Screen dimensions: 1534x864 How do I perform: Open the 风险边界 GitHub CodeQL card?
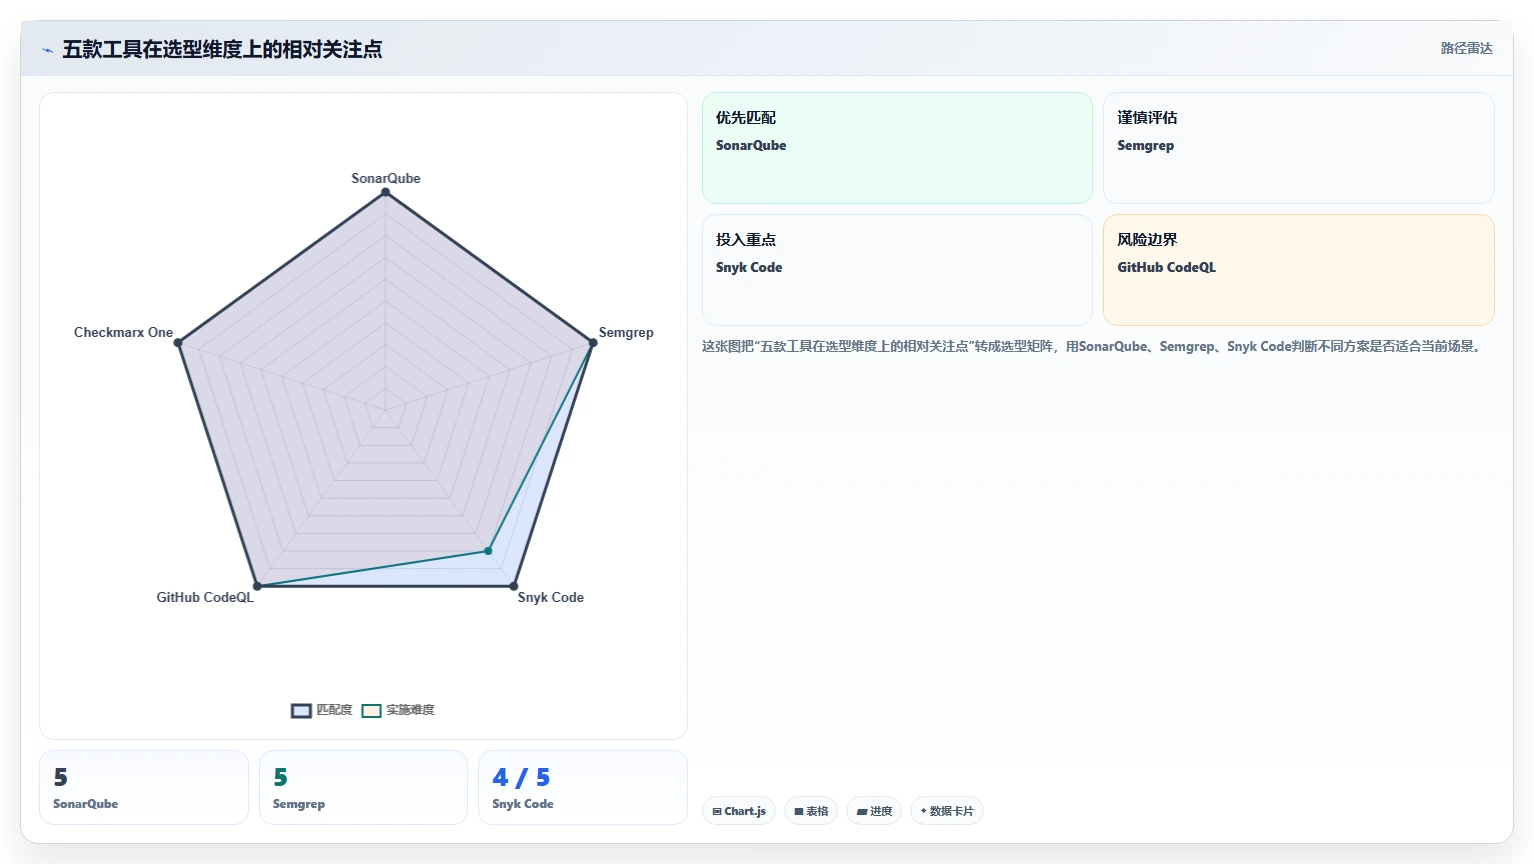pyautogui.click(x=1298, y=270)
